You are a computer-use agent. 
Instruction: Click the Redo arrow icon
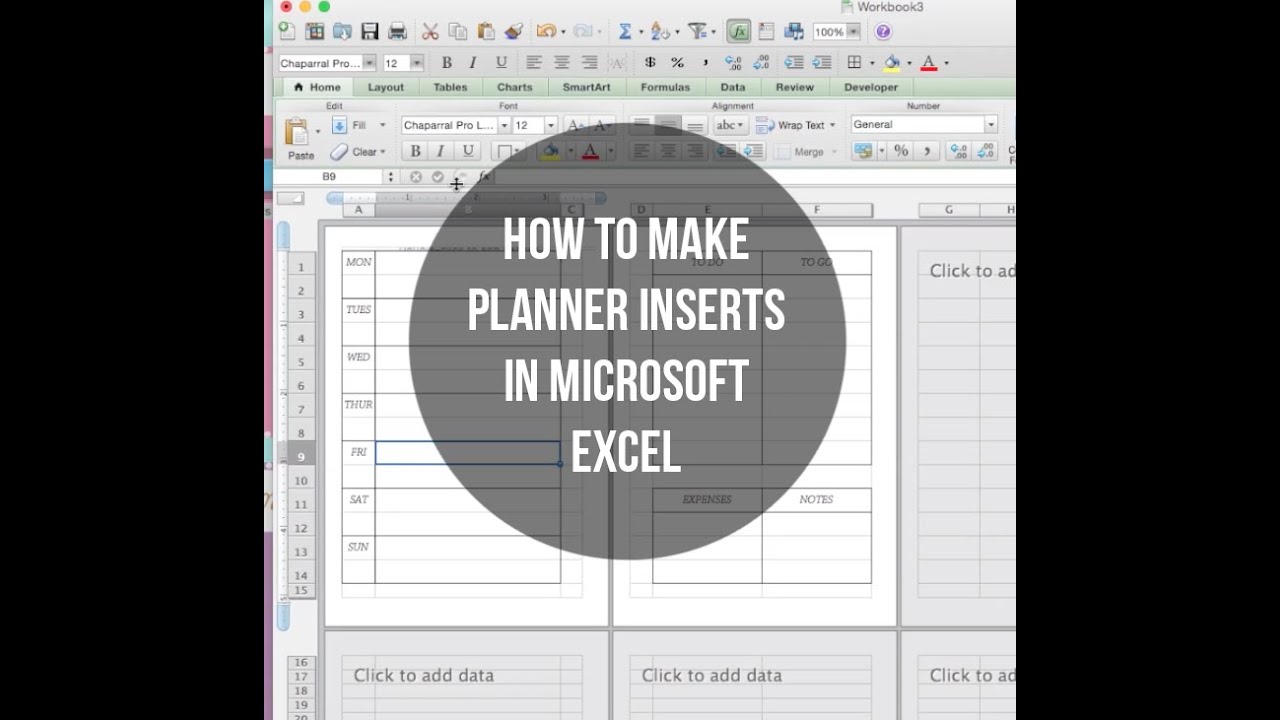582,32
